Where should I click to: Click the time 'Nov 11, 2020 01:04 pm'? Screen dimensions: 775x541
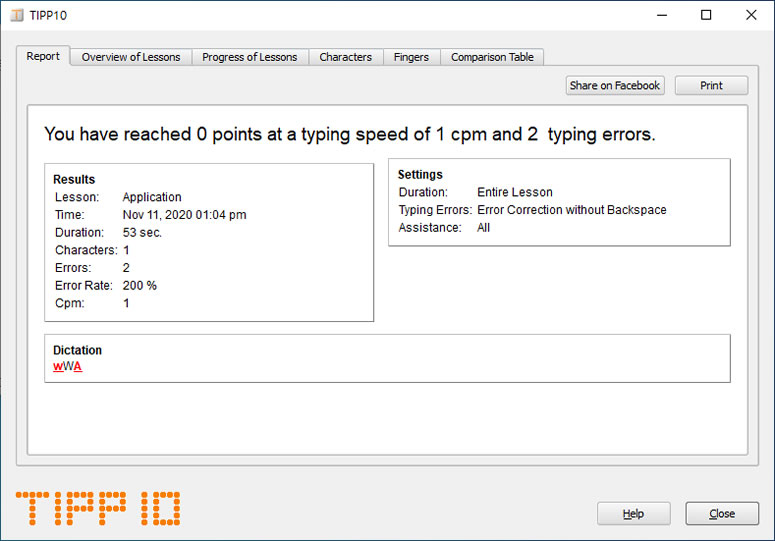coord(184,215)
